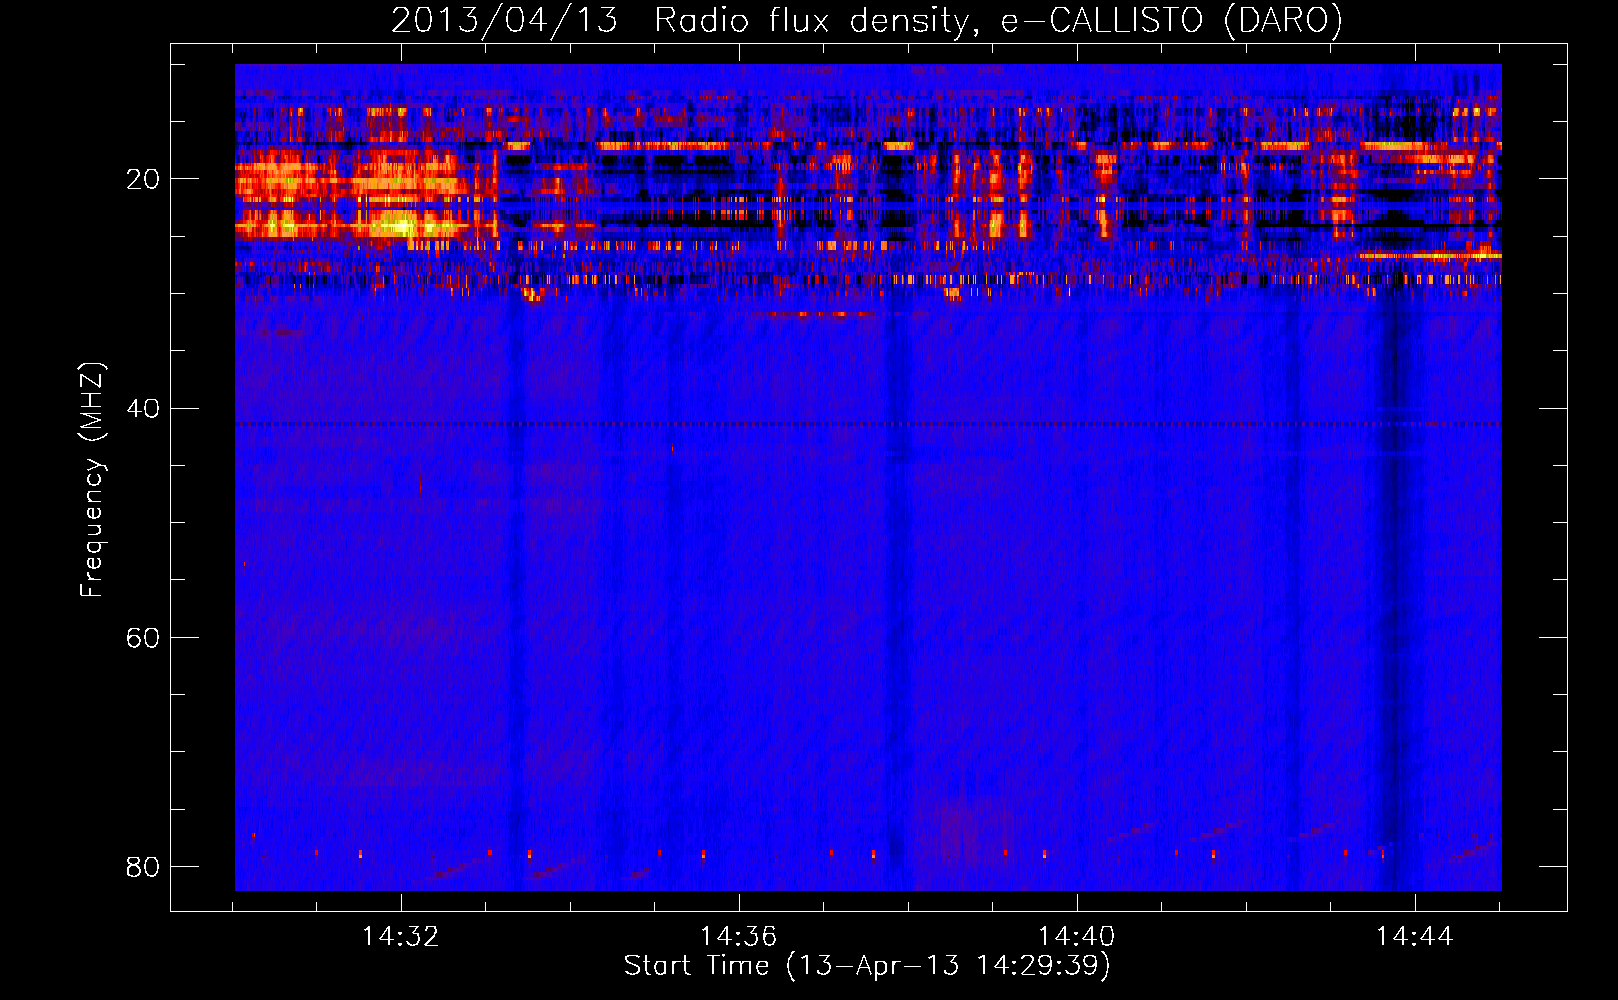Click the plot title "2013/04/13 Radio flux density, e-CALLISTO (DARO)"
Viewport: 1618px width, 1000px height.
tap(867, 20)
